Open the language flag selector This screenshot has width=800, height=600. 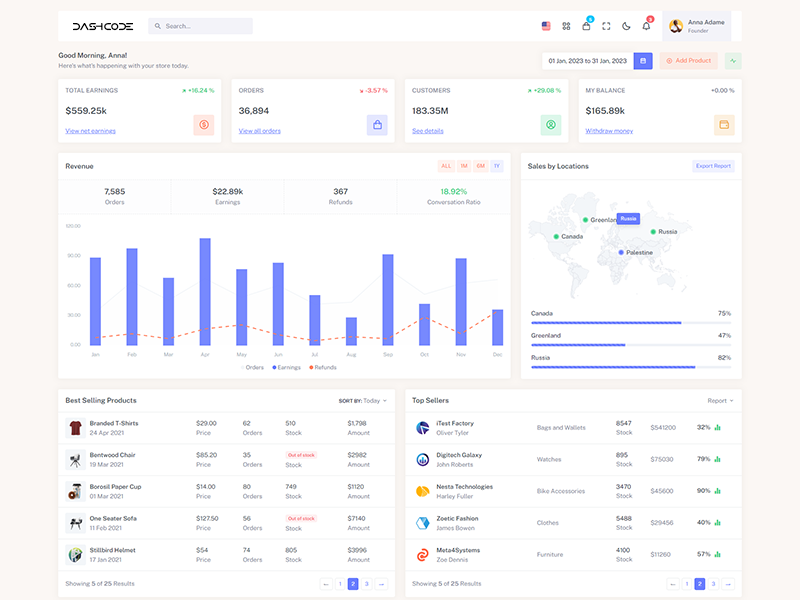click(x=546, y=26)
